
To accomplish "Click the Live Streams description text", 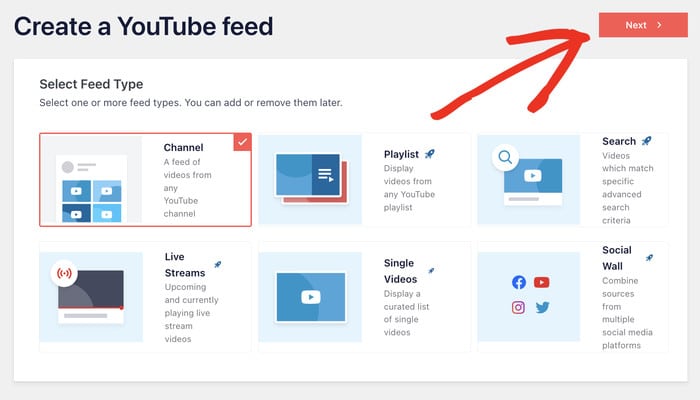I will pyautogui.click(x=191, y=312).
